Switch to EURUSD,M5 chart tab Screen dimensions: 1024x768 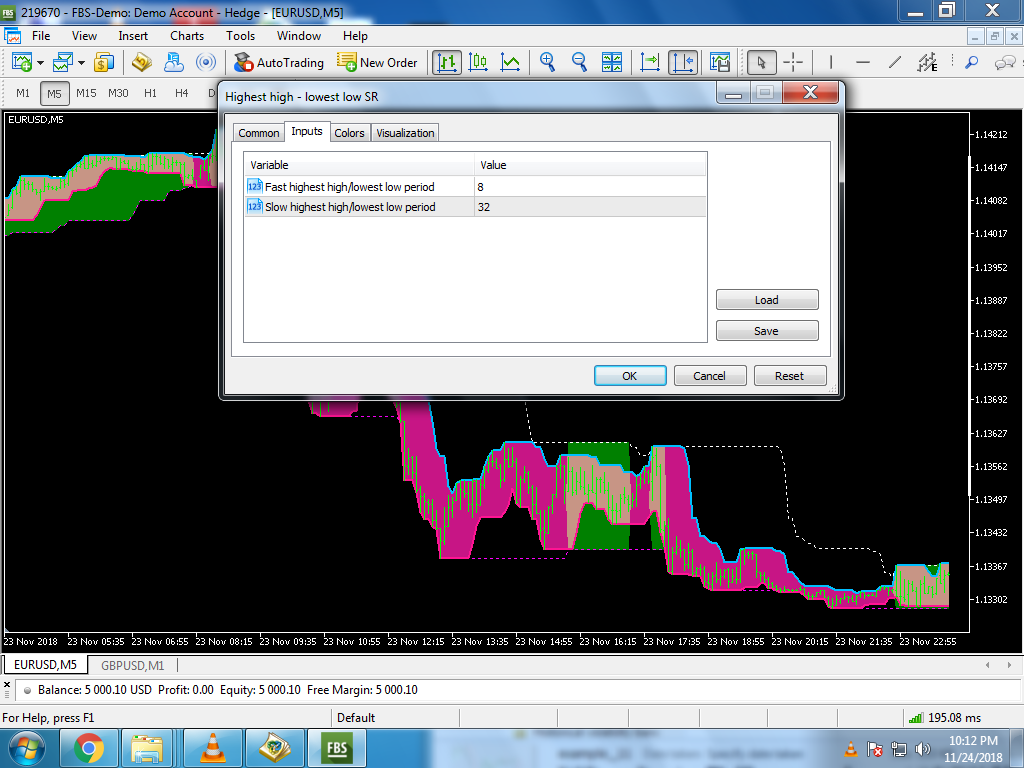(x=45, y=665)
